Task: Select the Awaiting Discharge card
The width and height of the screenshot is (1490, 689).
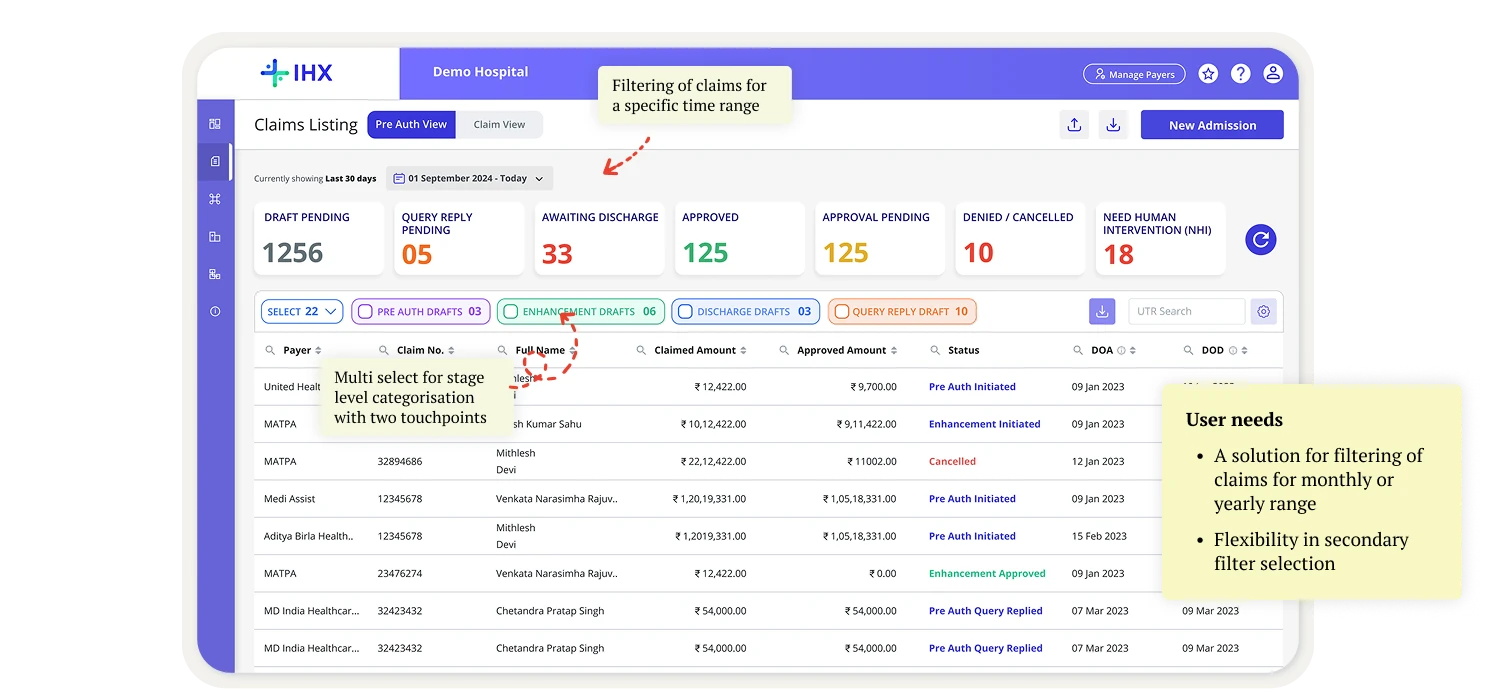Action: coord(599,238)
